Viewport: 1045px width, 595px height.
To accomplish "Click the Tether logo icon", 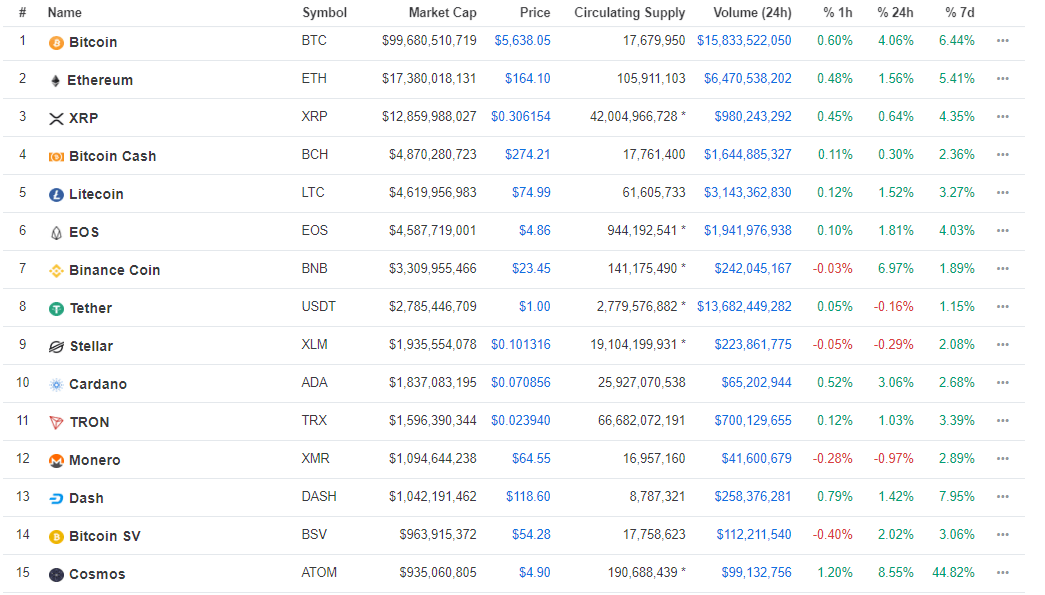I will tap(56, 308).
